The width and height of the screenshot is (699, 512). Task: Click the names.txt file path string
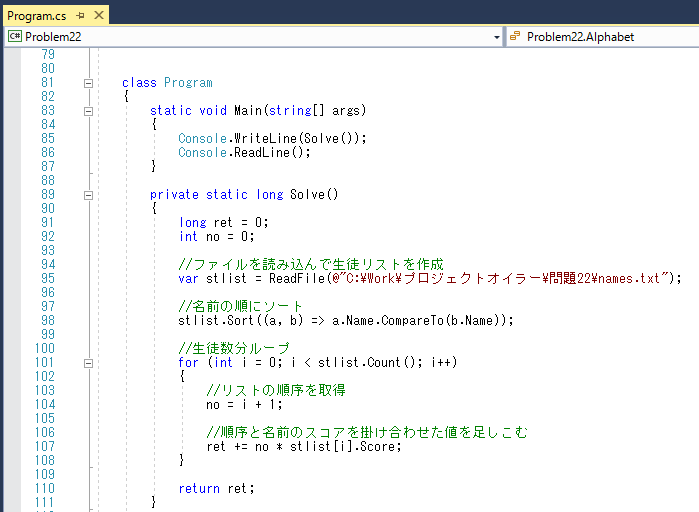coord(501,279)
